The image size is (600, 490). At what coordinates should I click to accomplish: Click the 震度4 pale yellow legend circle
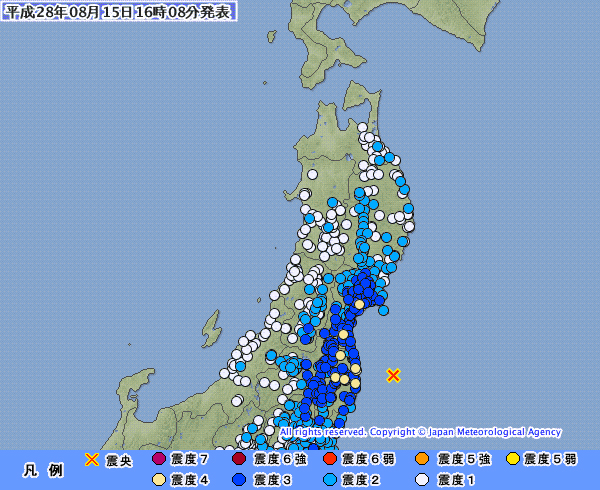(159, 480)
